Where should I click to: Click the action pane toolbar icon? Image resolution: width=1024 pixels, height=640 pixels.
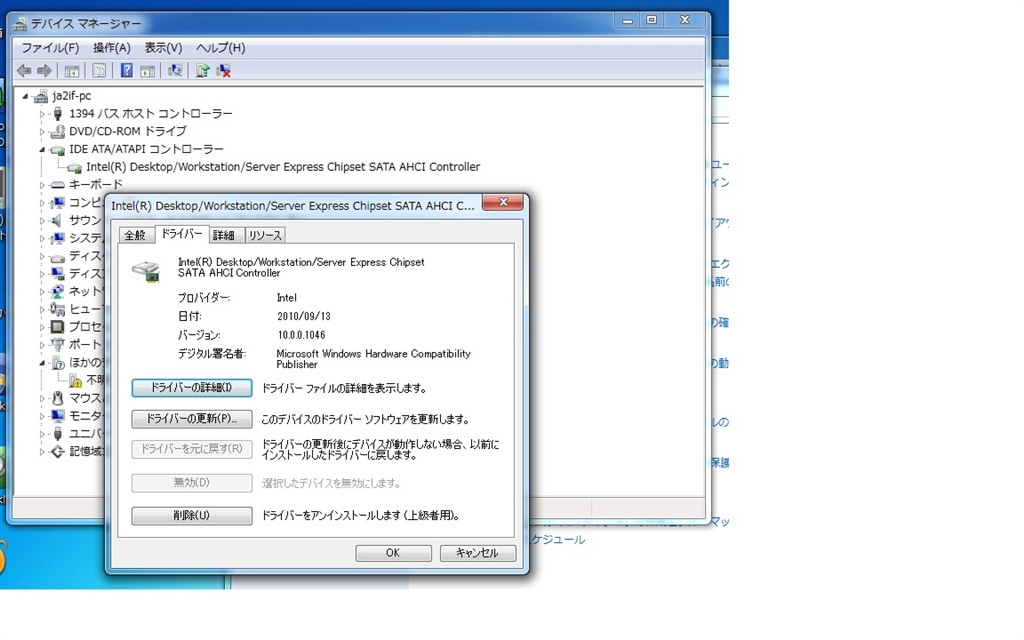point(148,71)
